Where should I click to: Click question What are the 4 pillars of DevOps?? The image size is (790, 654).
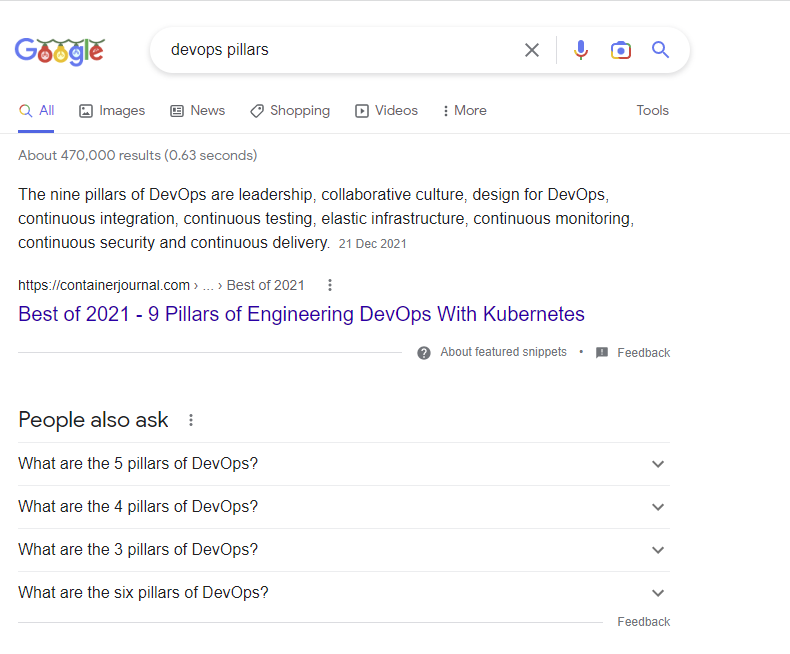click(138, 506)
